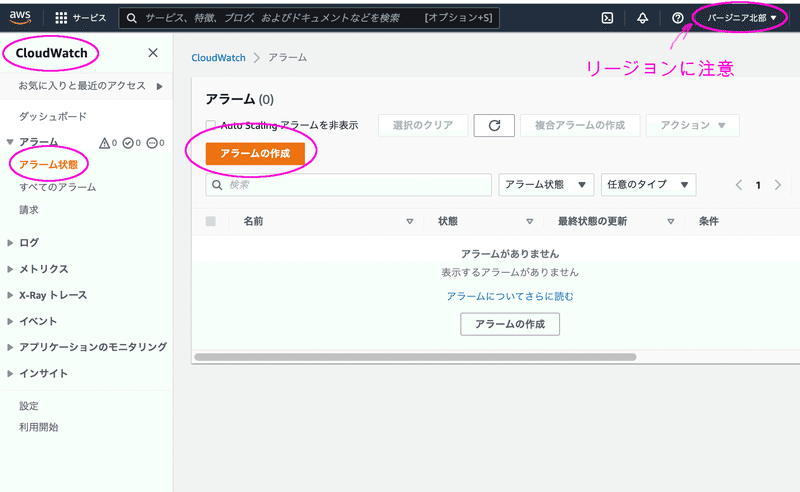Go to previous page of alarms
Viewport: 800px width, 492px height.
click(x=738, y=185)
